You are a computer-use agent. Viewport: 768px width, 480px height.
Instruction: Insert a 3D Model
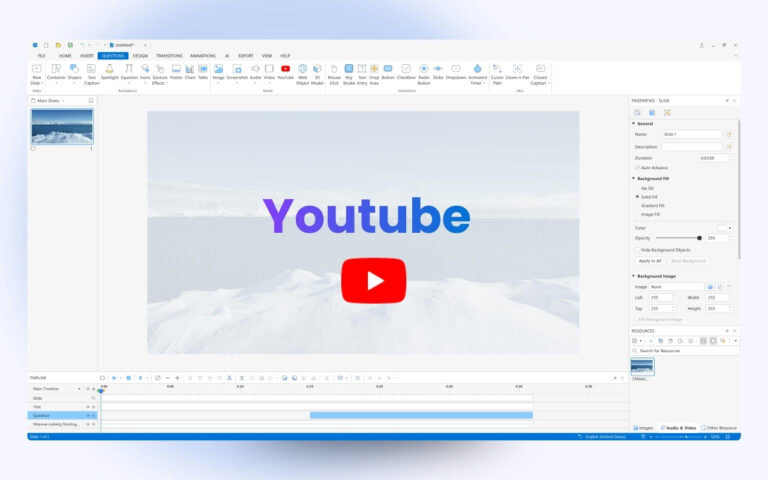click(317, 74)
